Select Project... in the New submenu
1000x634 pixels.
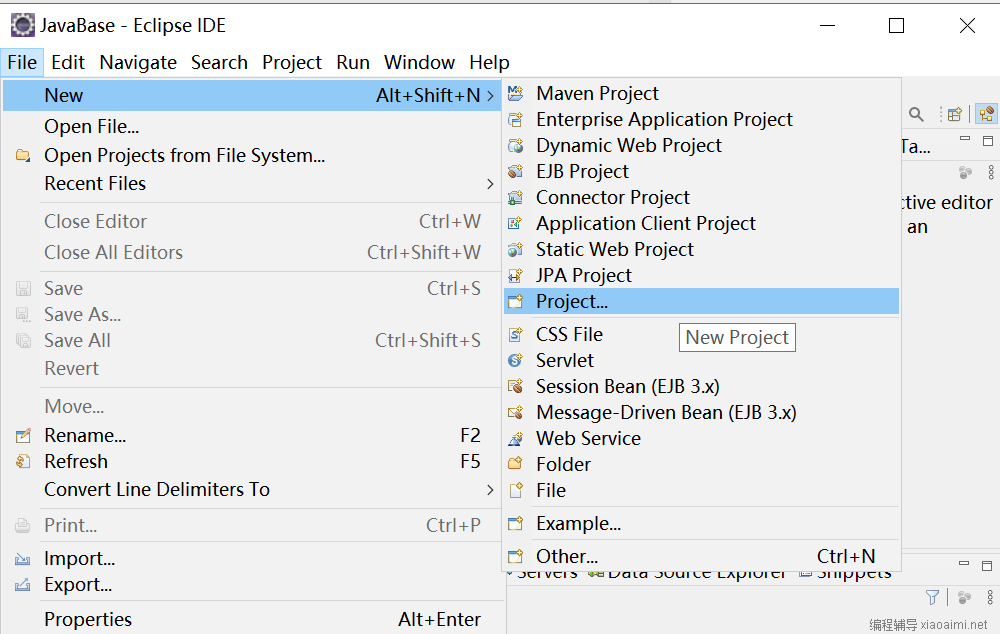coord(571,301)
